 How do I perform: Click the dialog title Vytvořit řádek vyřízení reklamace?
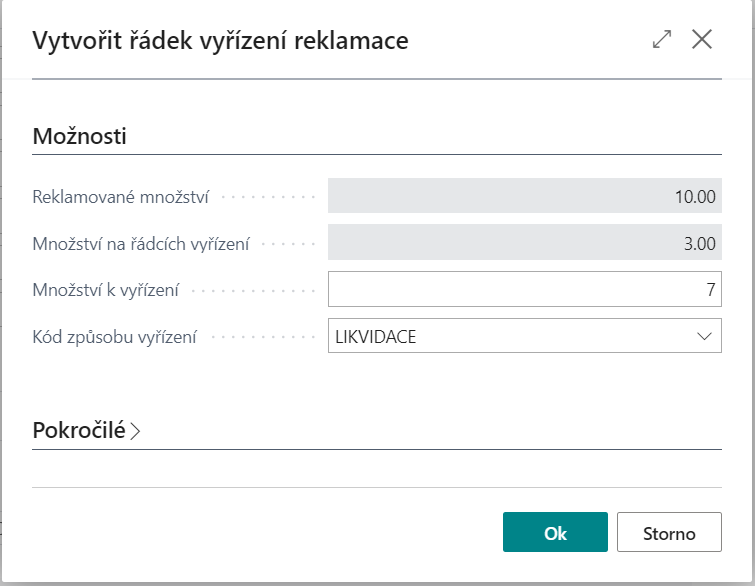tap(220, 41)
